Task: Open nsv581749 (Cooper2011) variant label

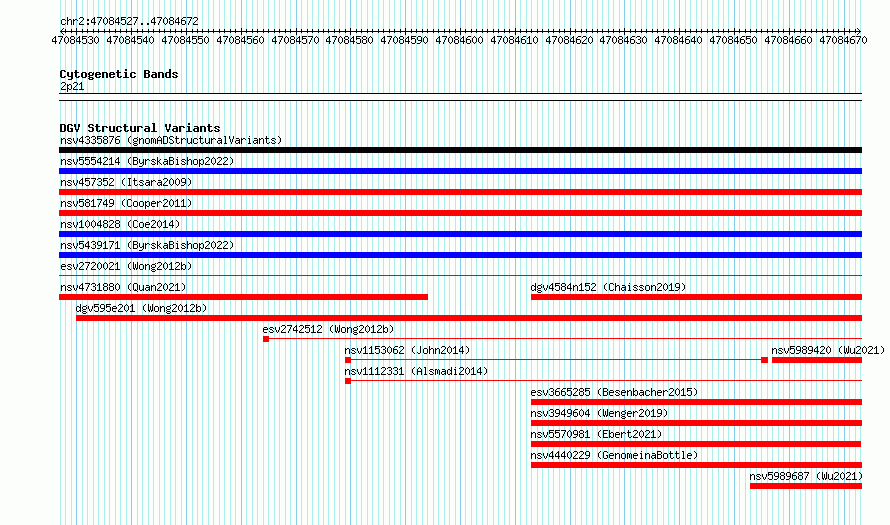Action: [126, 203]
